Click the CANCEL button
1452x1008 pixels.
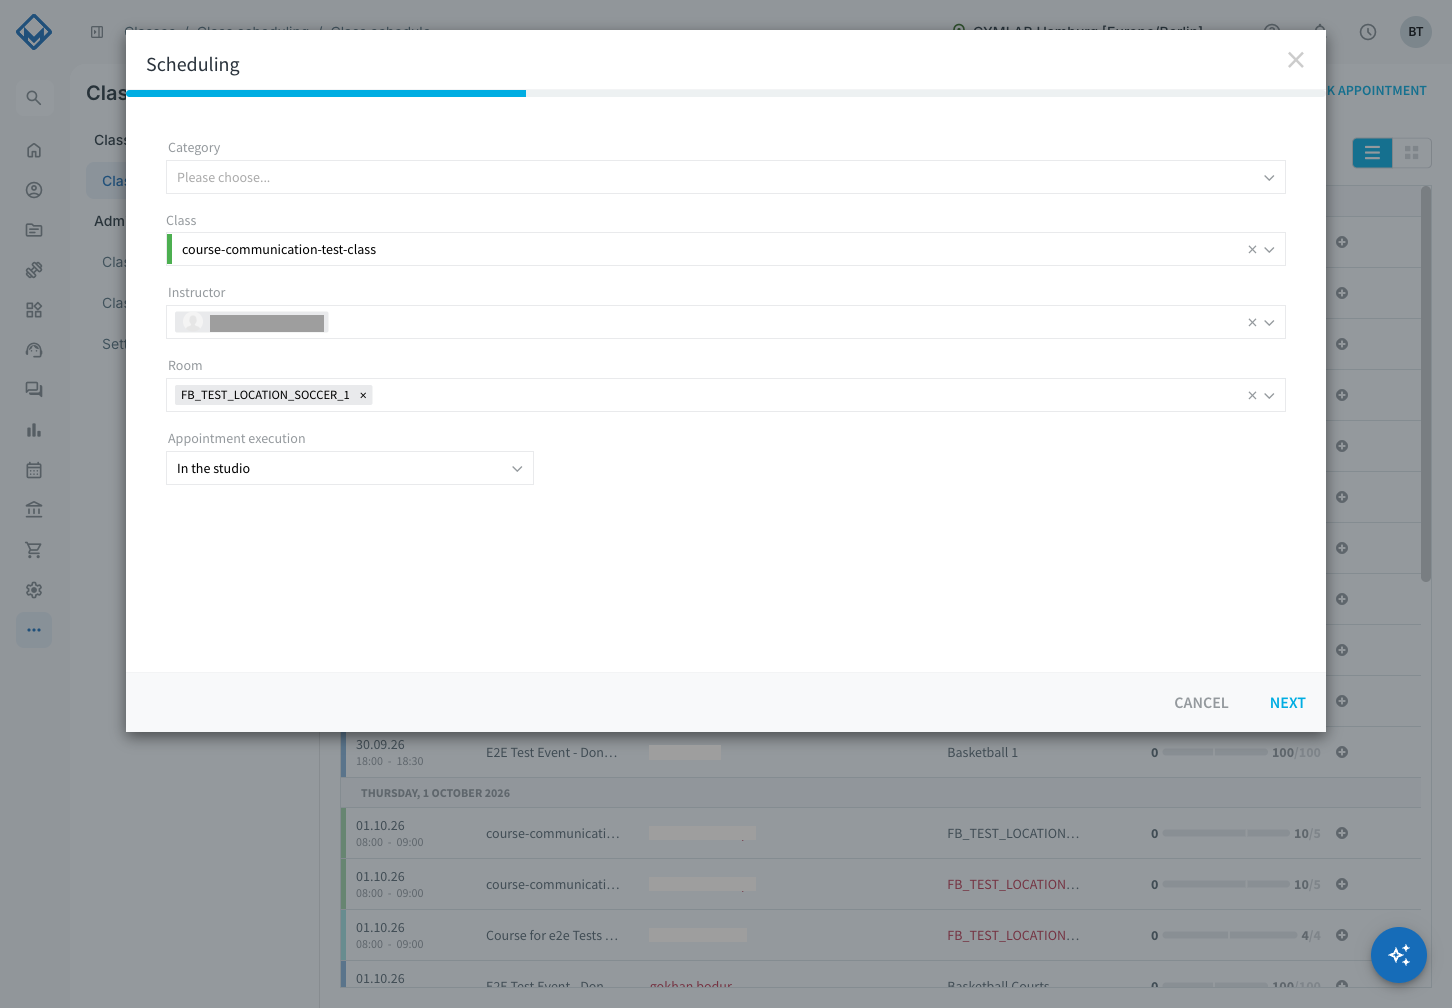(x=1201, y=703)
